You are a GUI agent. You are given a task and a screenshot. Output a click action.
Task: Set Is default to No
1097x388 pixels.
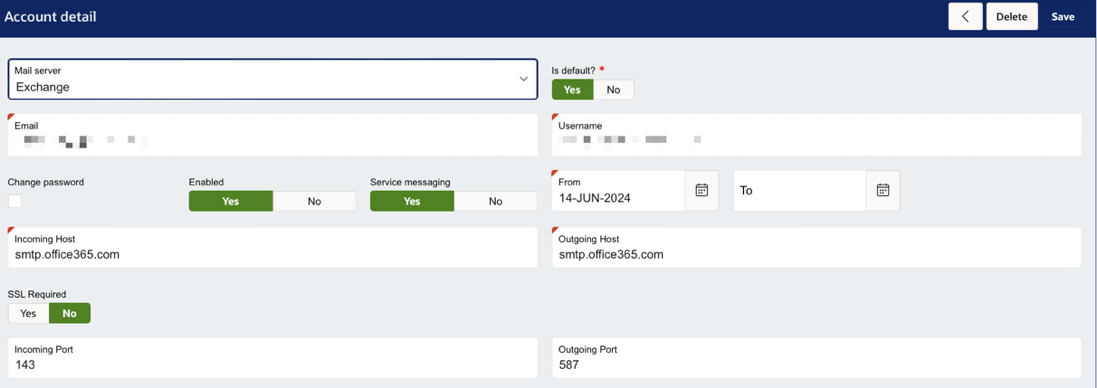[614, 89]
